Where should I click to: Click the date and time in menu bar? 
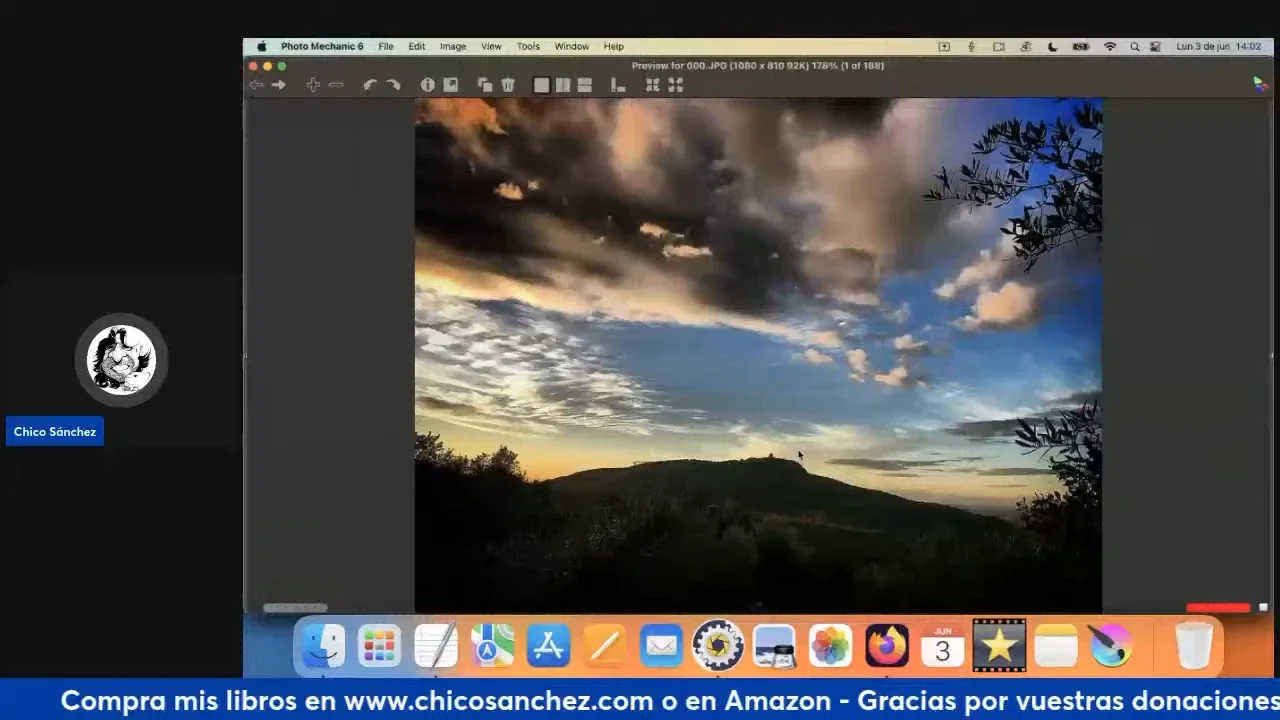coord(1218,46)
